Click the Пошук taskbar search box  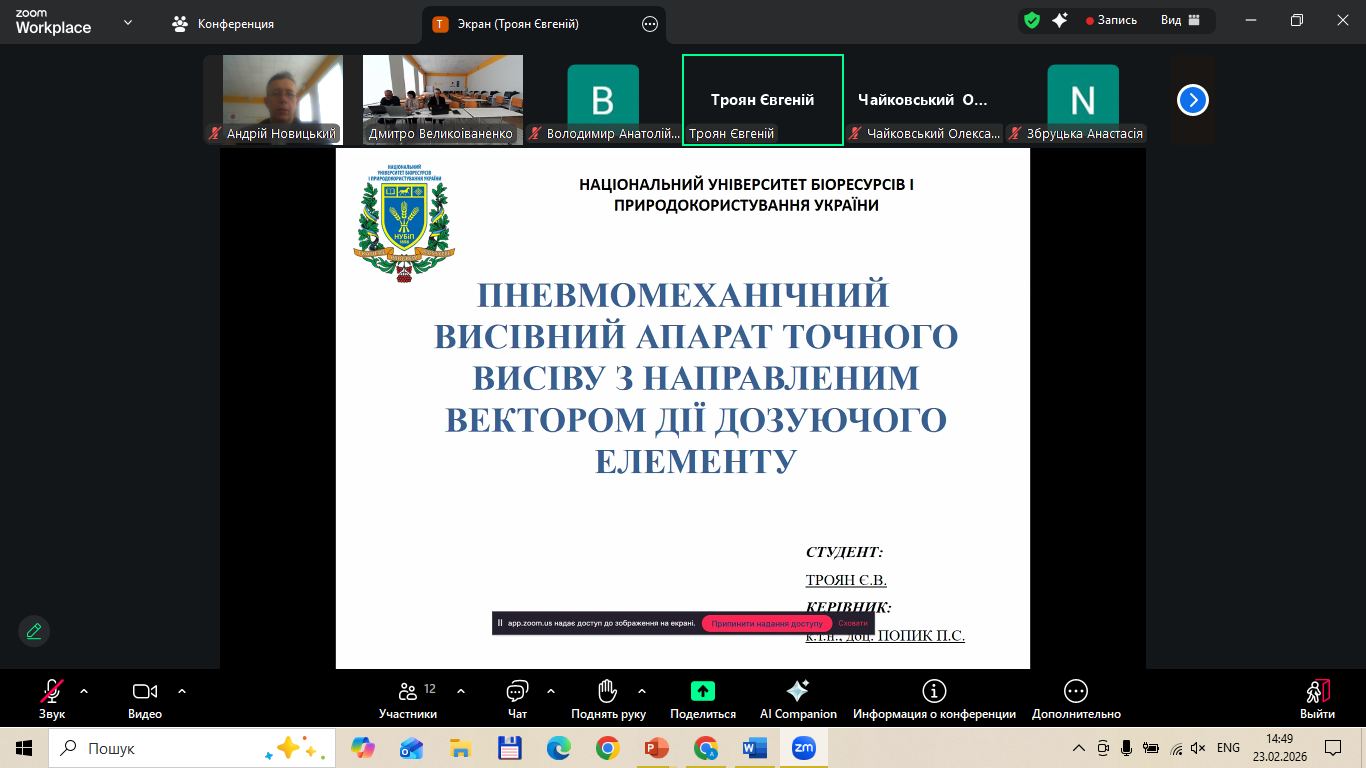(190, 748)
